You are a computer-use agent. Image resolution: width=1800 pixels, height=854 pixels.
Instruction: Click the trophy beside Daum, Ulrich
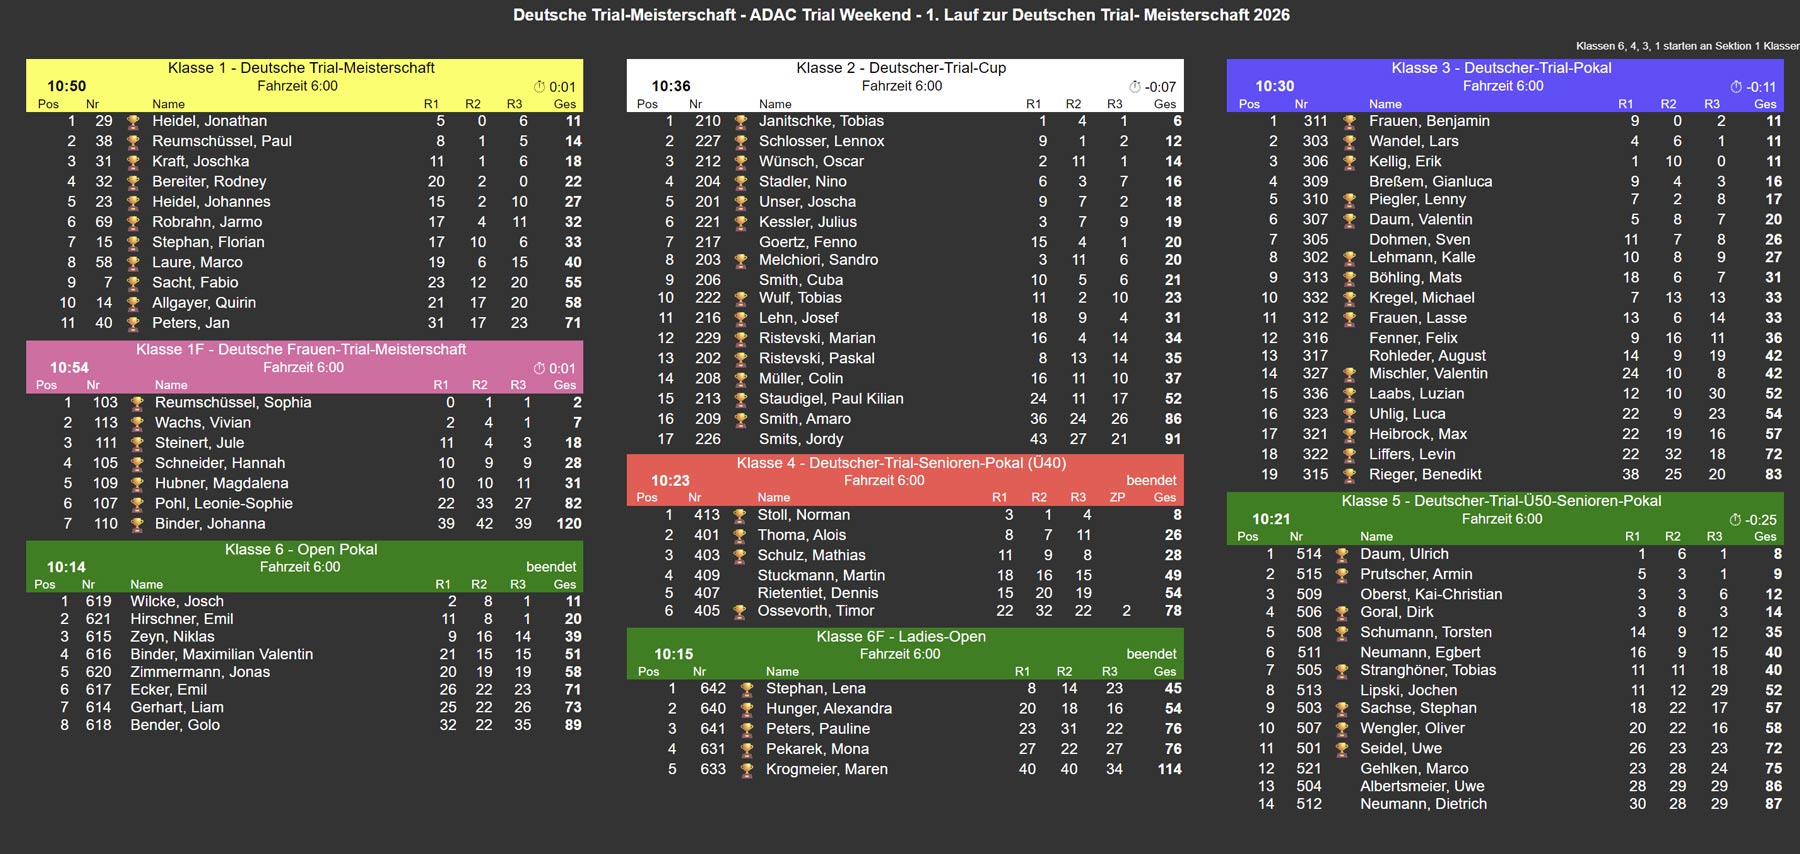(1342, 555)
